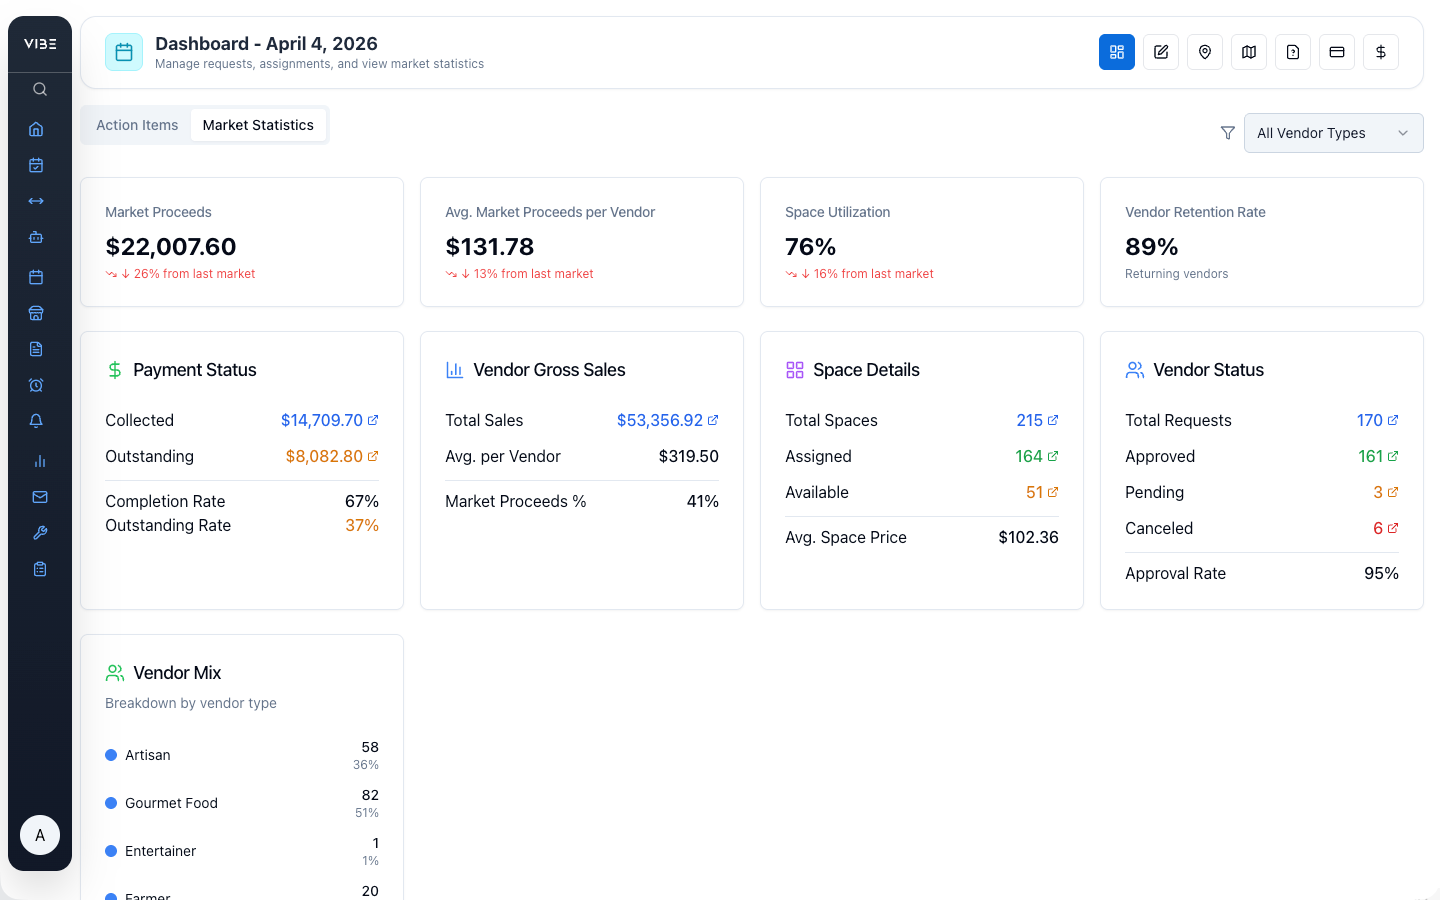This screenshot has height=900, width=1440.
Task: Open the mail envelope icon in the sidebar
Action: [39, 497]
